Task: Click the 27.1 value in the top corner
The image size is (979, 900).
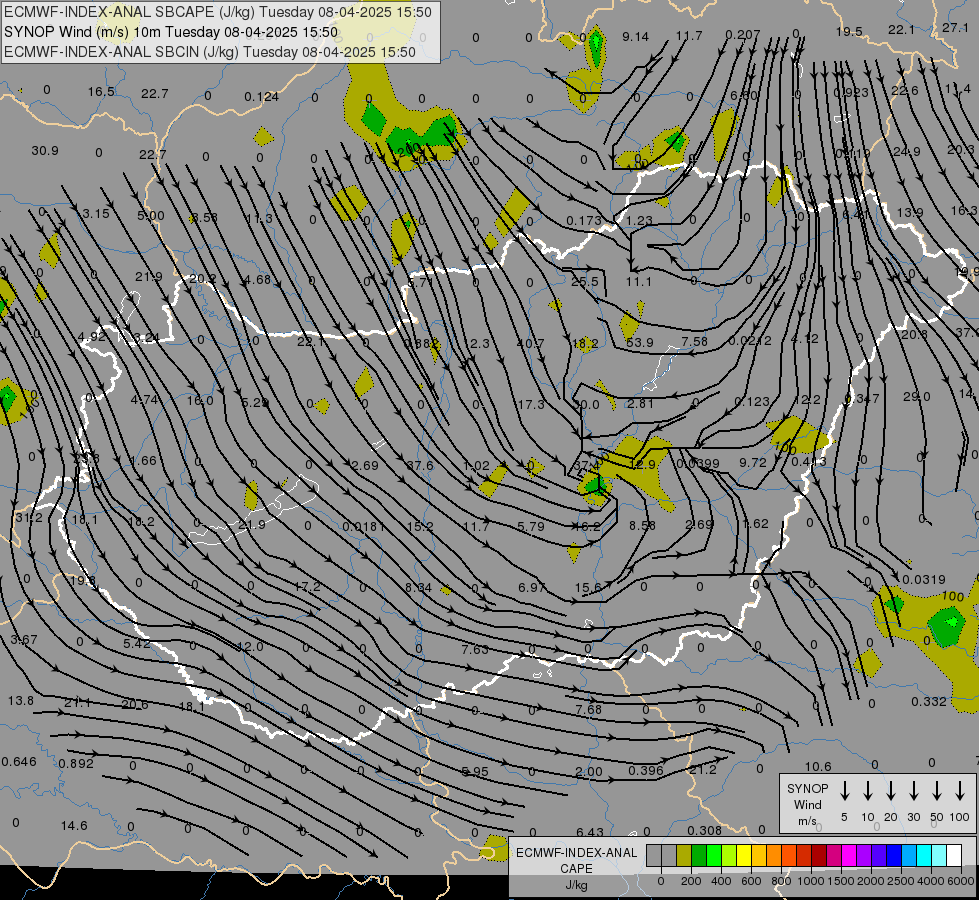Action: click(x=955, y=27)
